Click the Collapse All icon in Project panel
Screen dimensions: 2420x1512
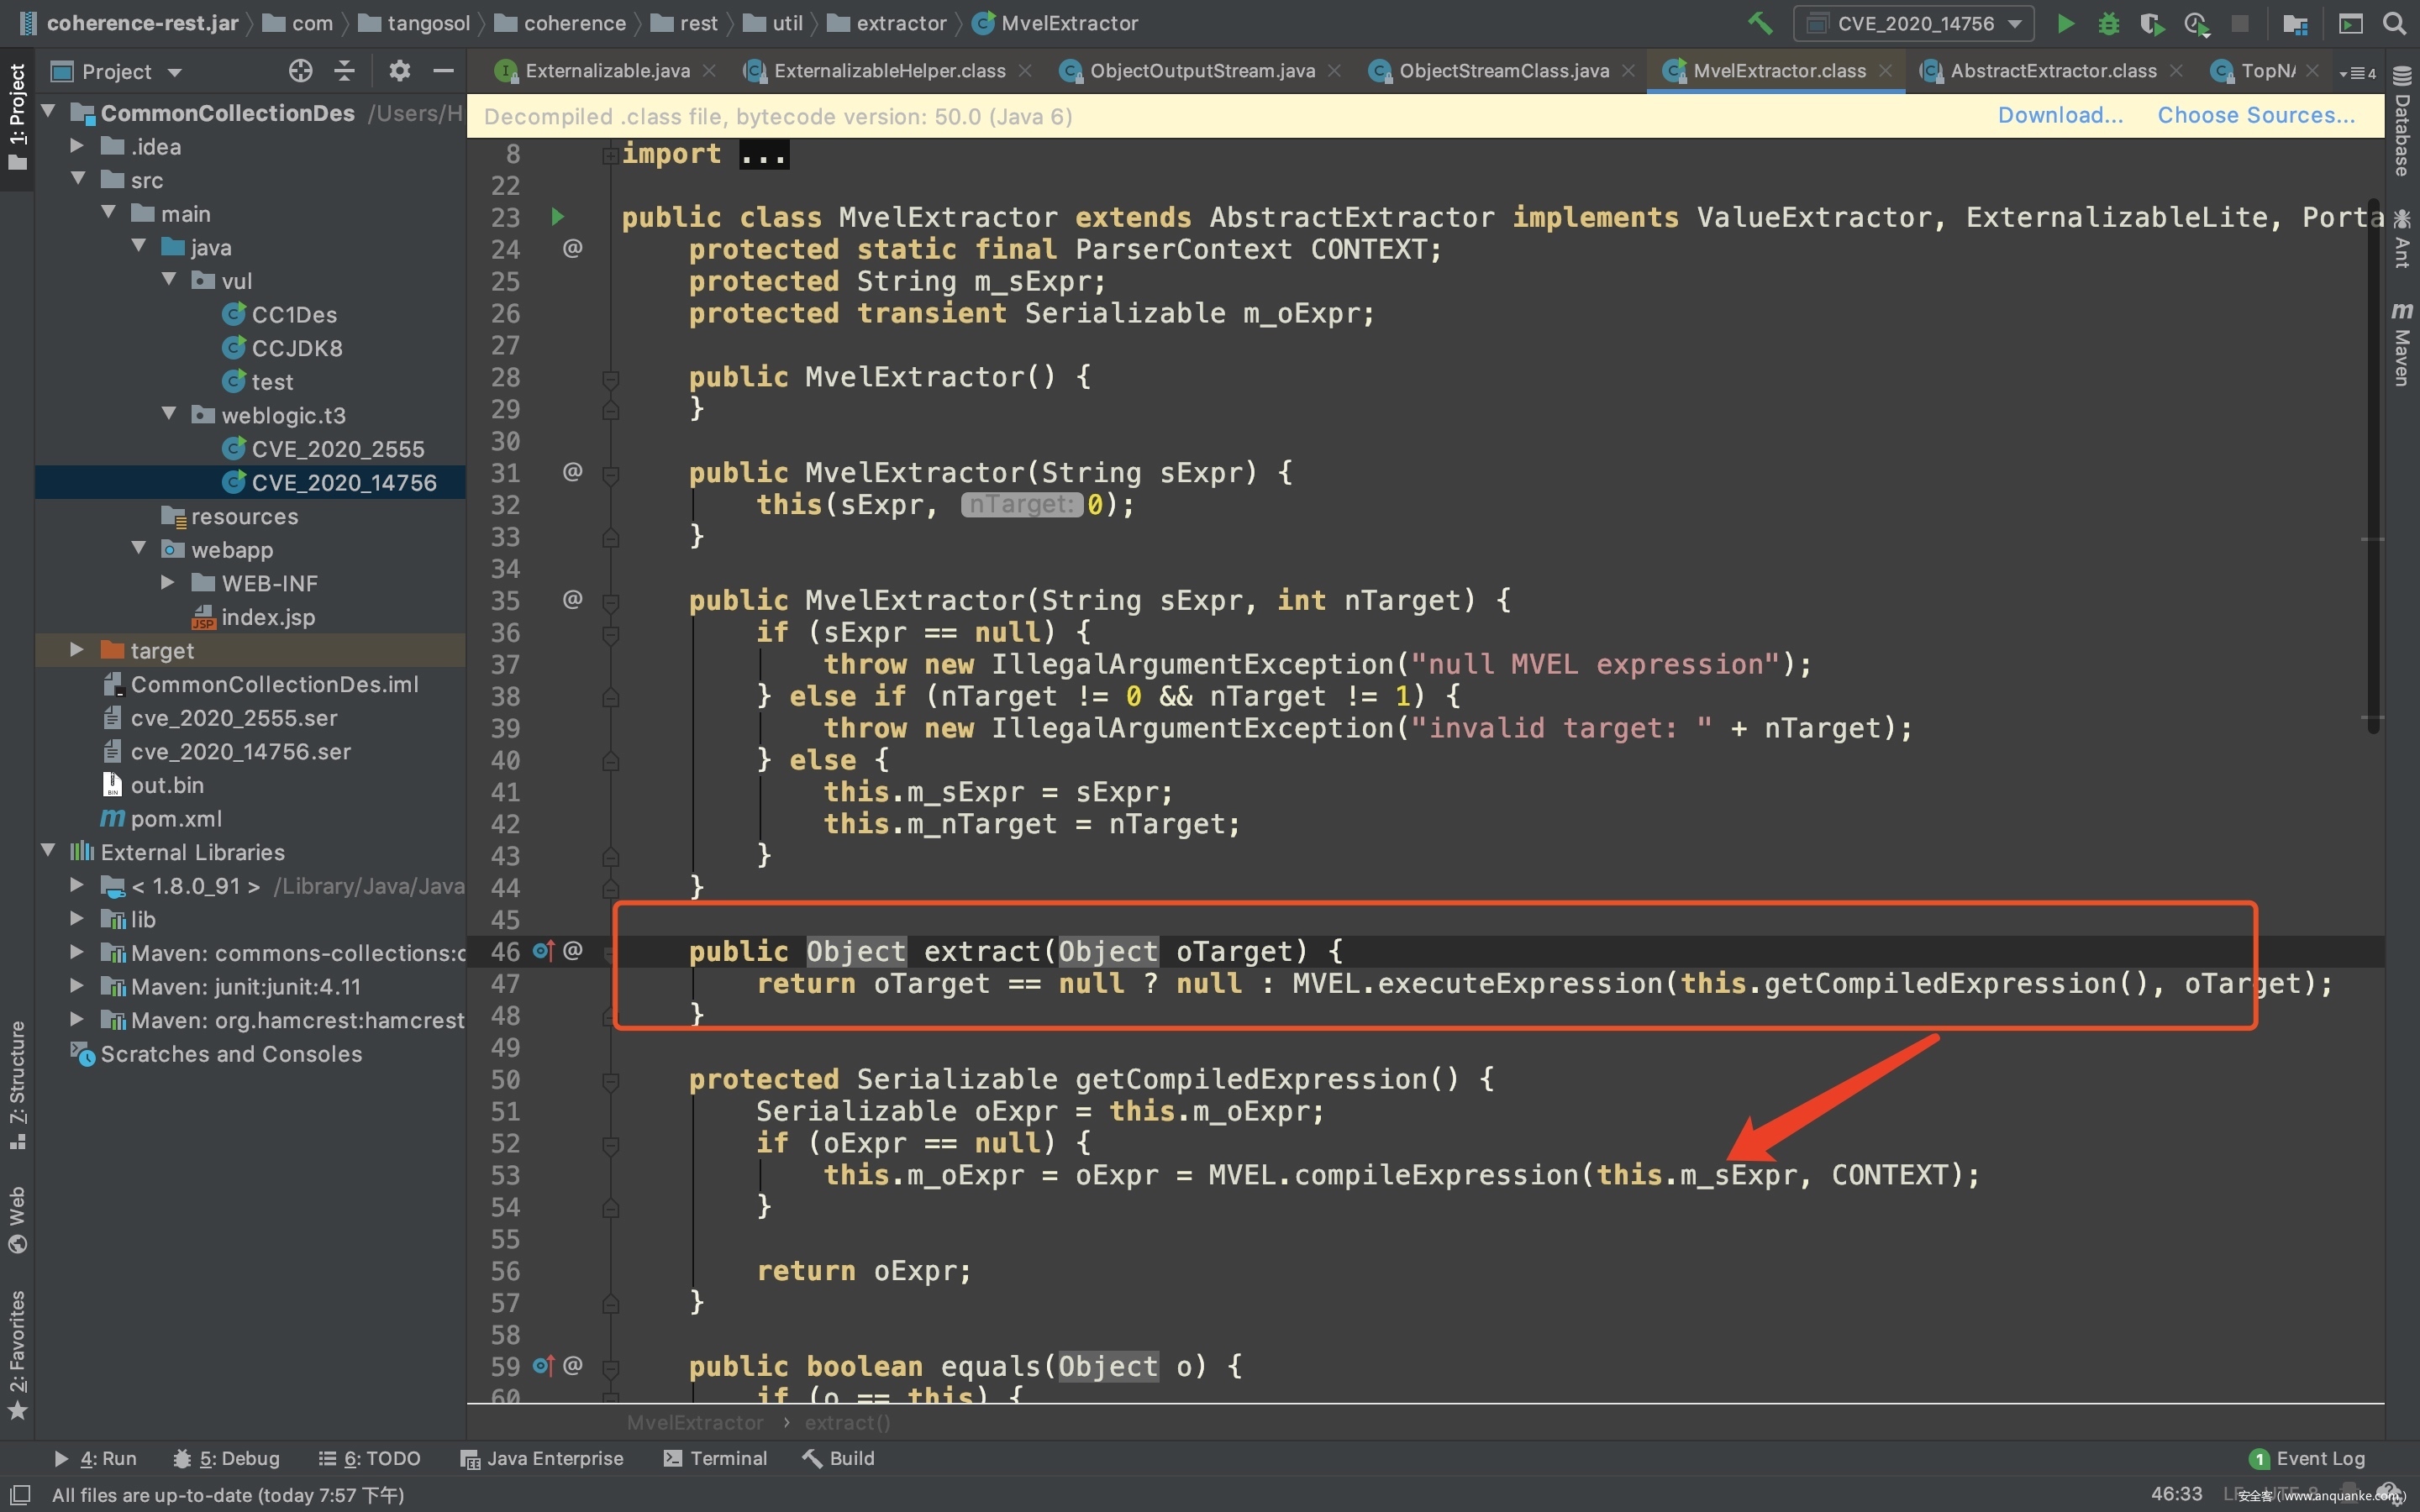(x=344, y=71)
